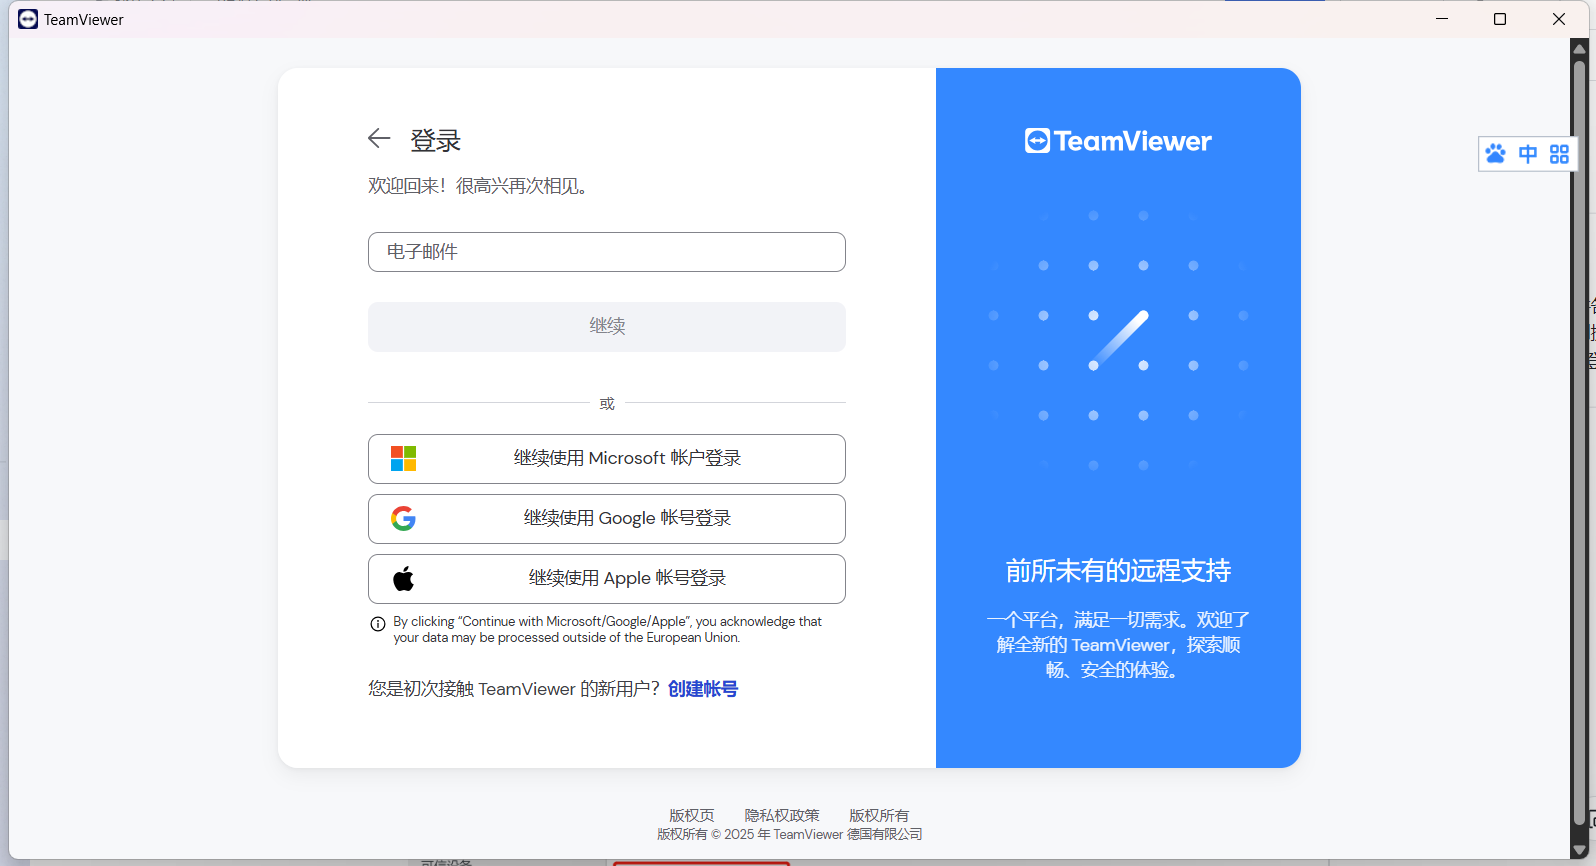The width and height of the screenshot is (1596, 866).
Task: Minimize the TeamViewer window
Action: tap(1442, 19)
